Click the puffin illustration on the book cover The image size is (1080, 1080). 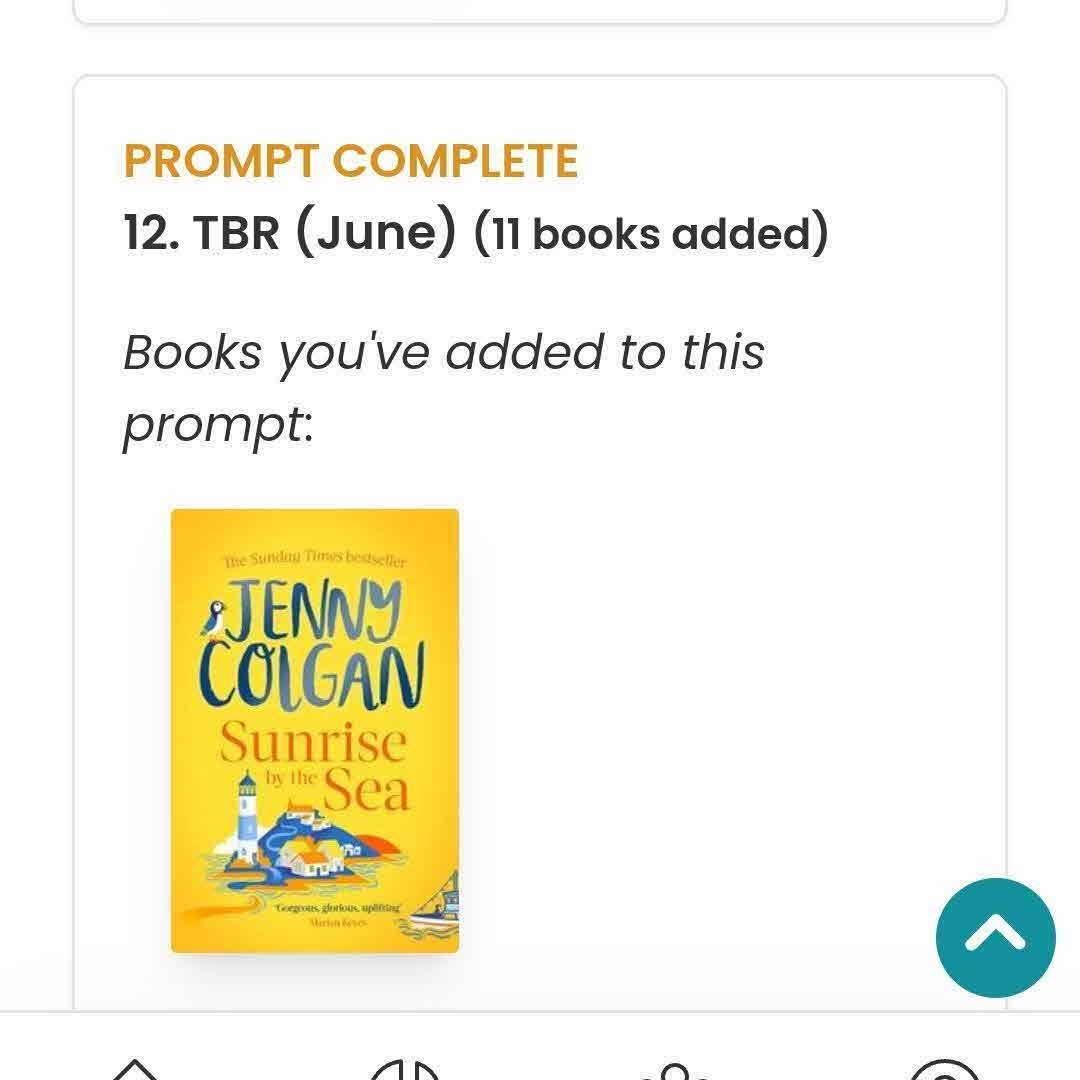(213, 618)
